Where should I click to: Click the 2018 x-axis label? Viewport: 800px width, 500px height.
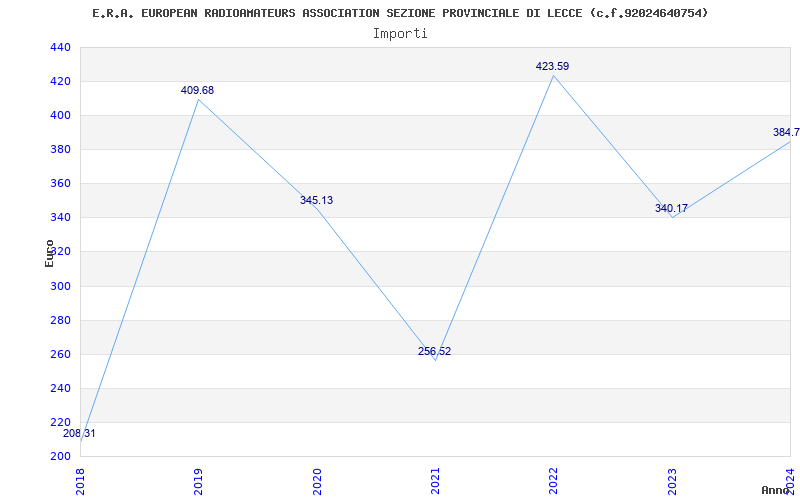80,481
